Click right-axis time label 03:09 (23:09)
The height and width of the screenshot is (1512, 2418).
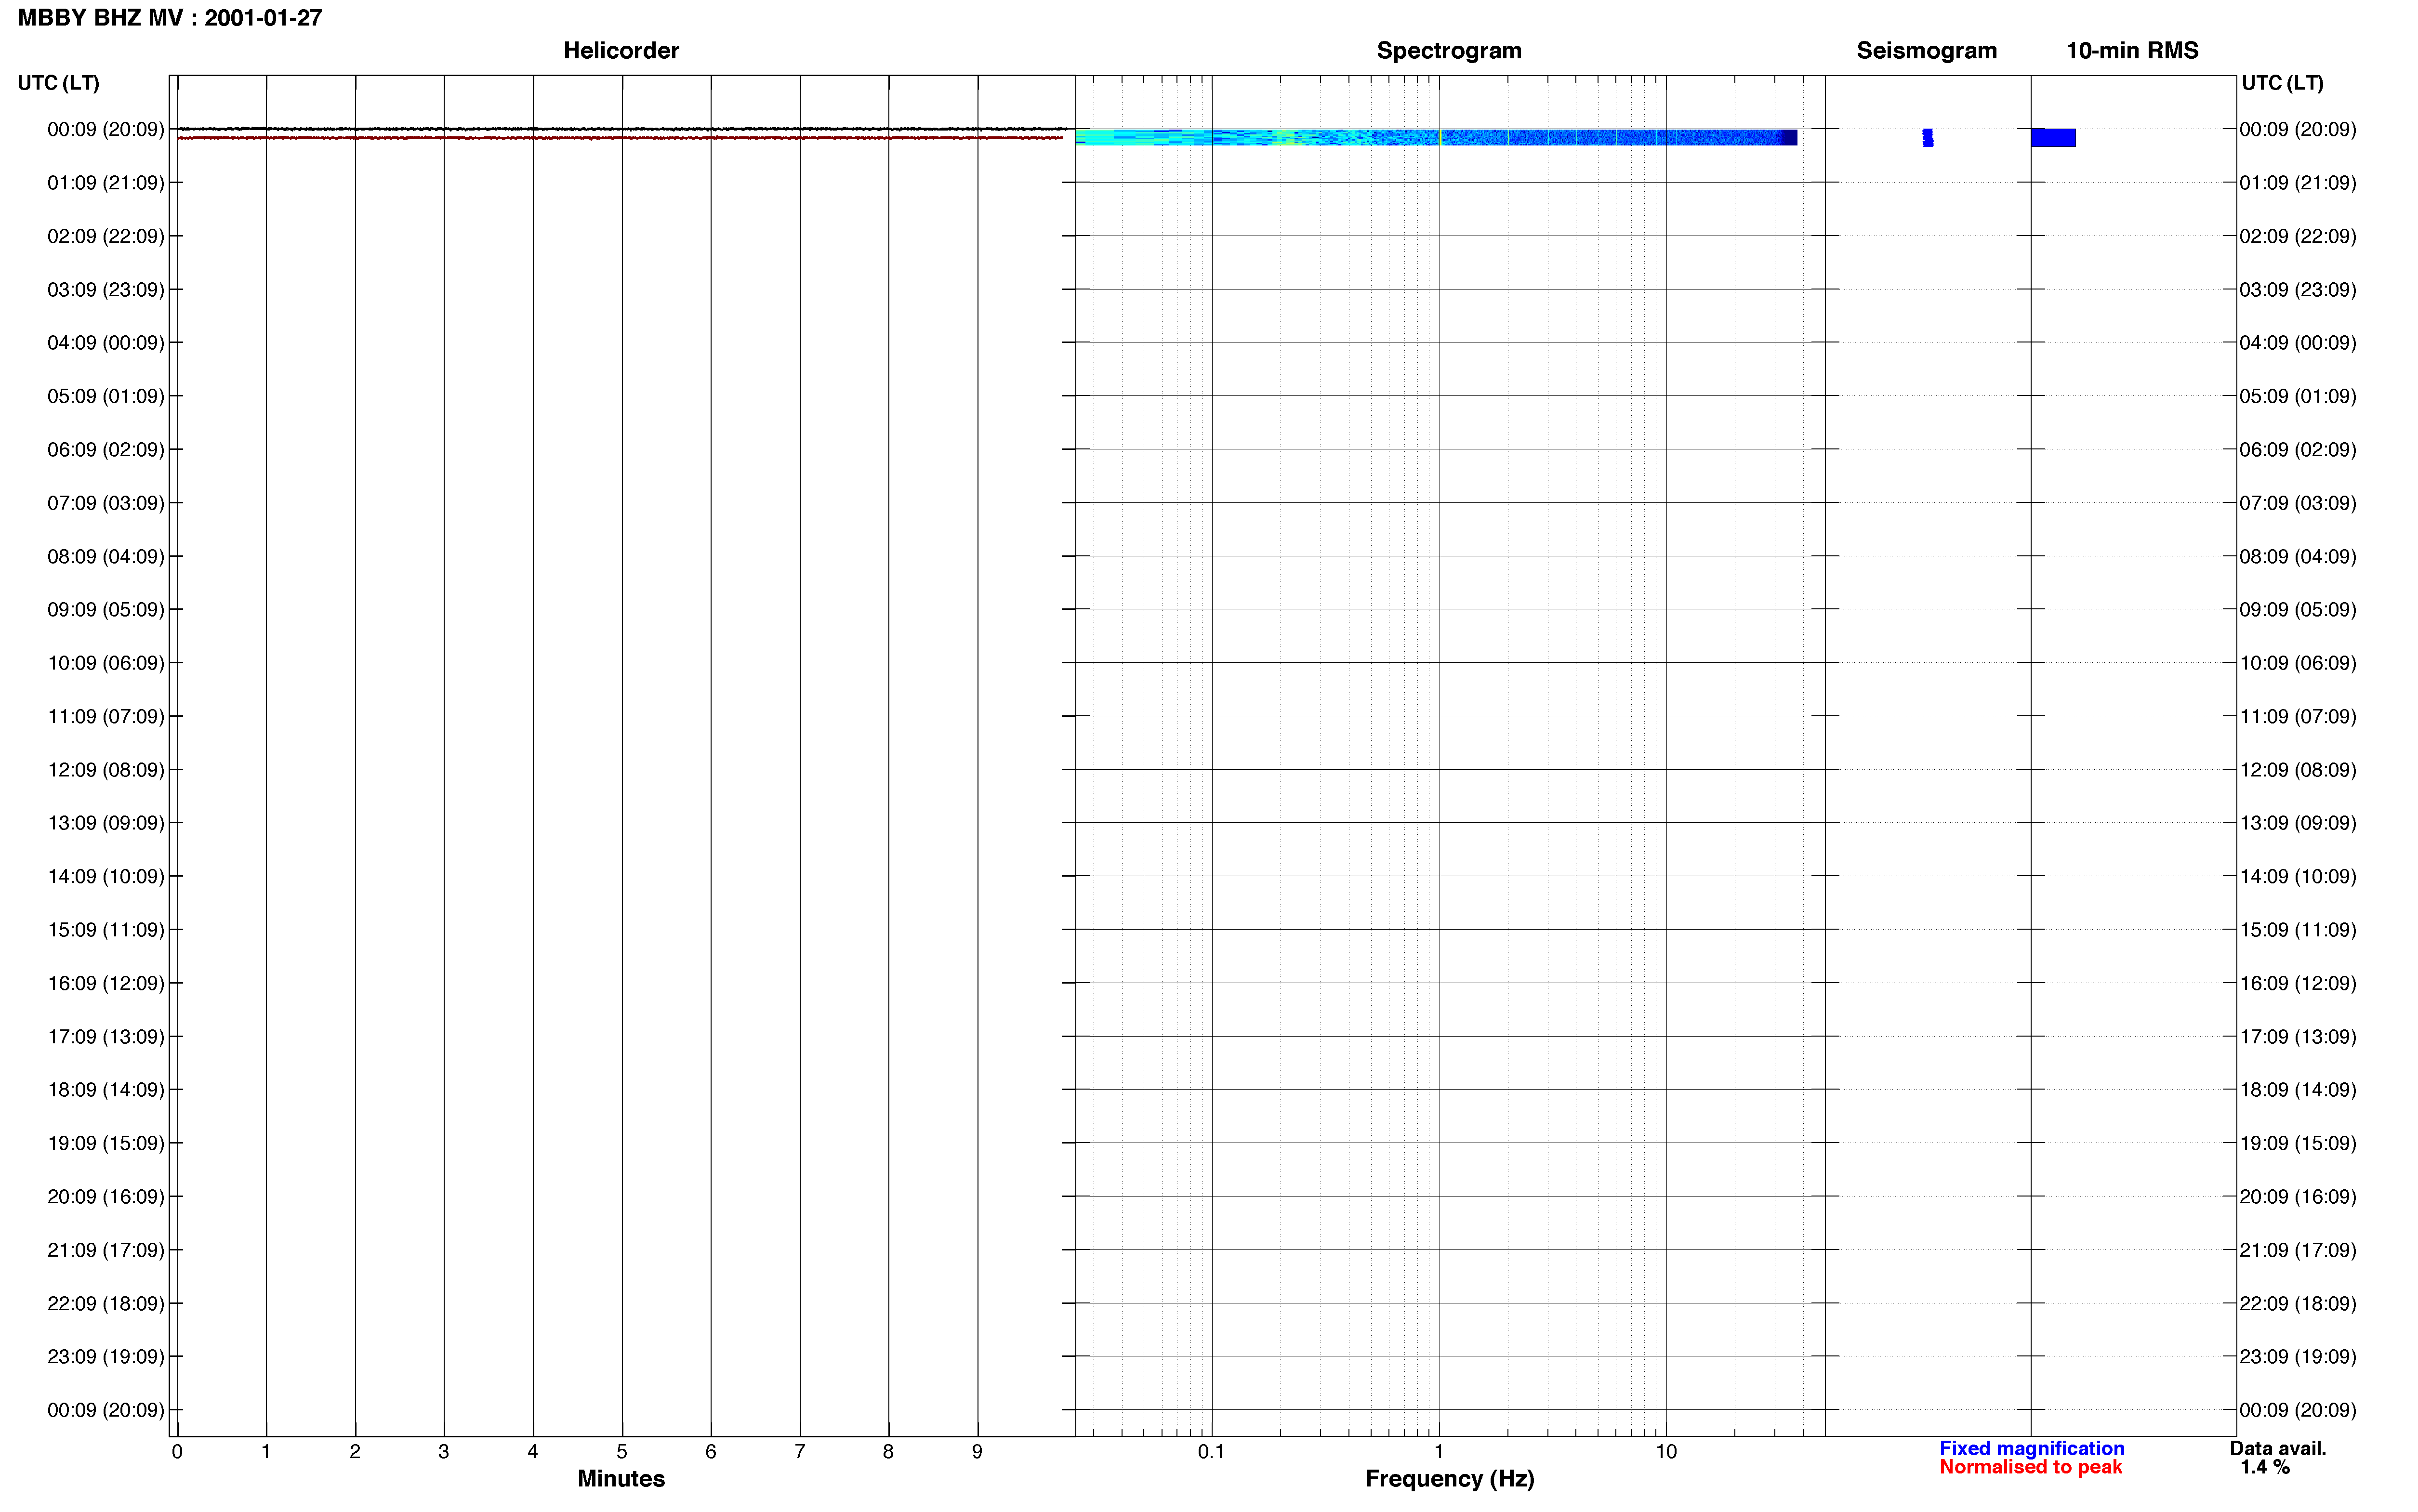pos(2298,290)
